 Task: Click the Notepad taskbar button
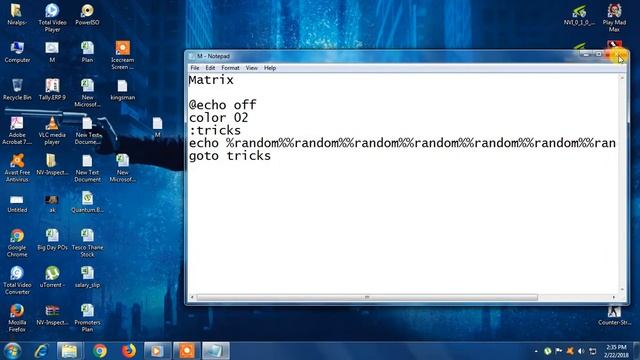point(216,351)
